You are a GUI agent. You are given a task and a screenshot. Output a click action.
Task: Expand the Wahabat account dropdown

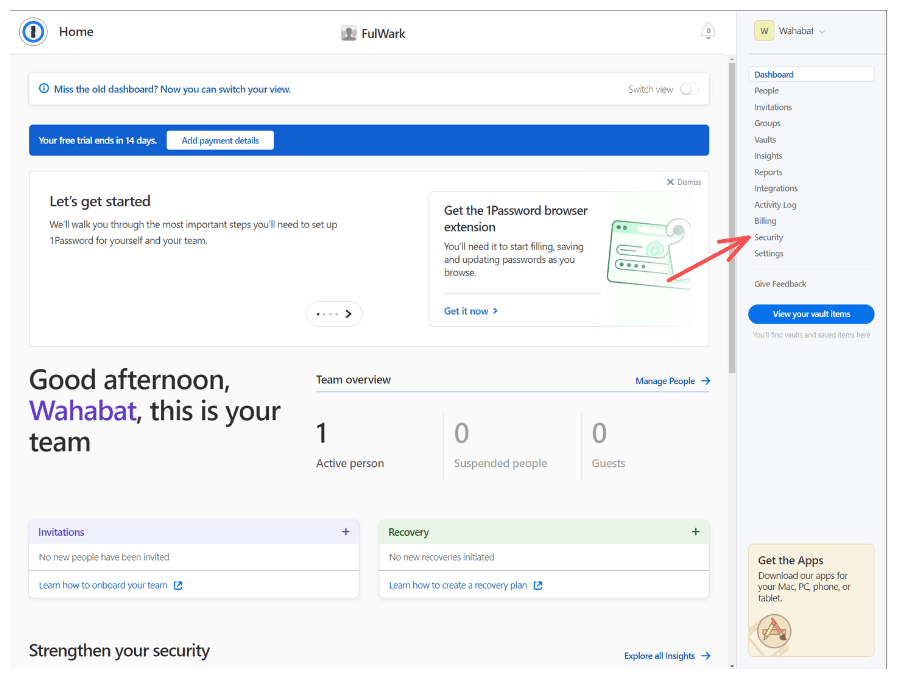(x=822, y=31)
